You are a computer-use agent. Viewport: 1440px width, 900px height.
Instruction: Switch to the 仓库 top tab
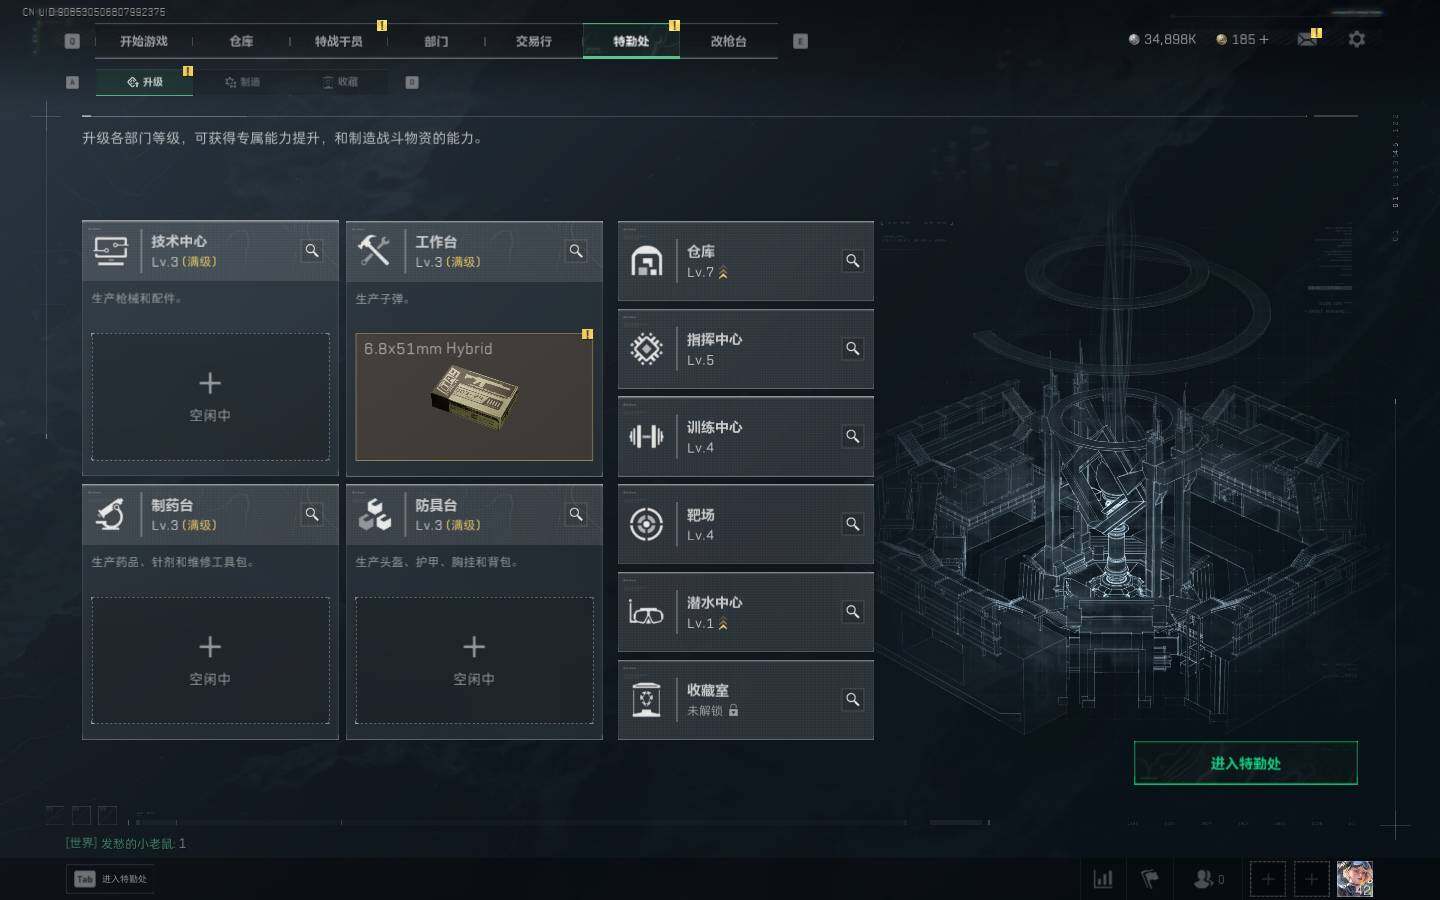tap(241, 41)
